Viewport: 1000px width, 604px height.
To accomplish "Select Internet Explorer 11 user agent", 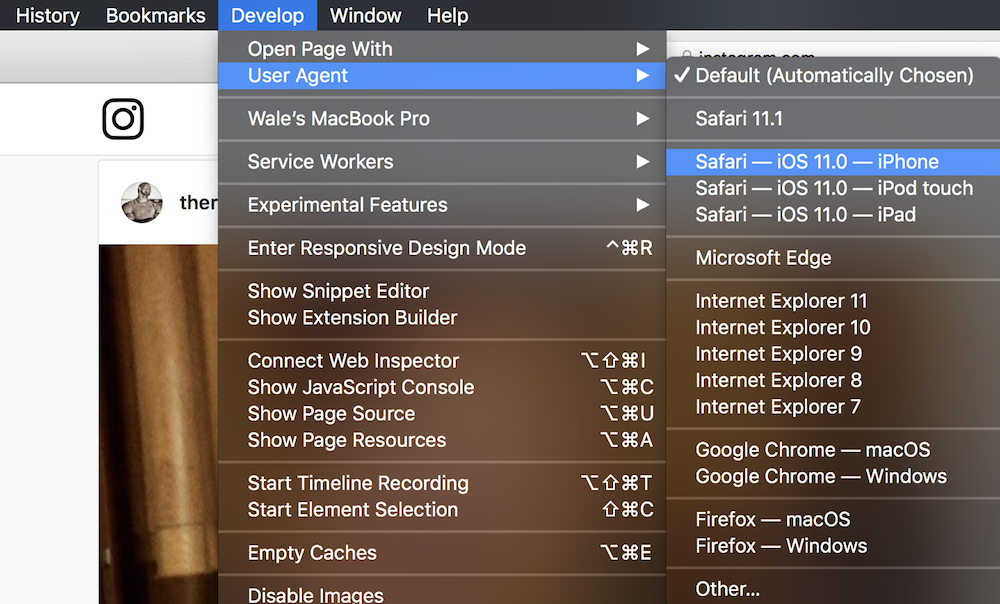I will [833, 301].
